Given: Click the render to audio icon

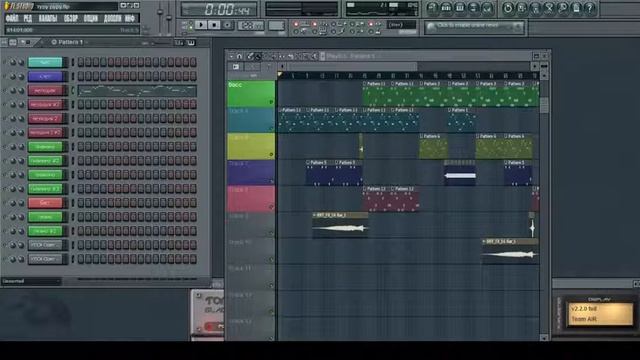Looking at the screenshot, I should point(536,8).
